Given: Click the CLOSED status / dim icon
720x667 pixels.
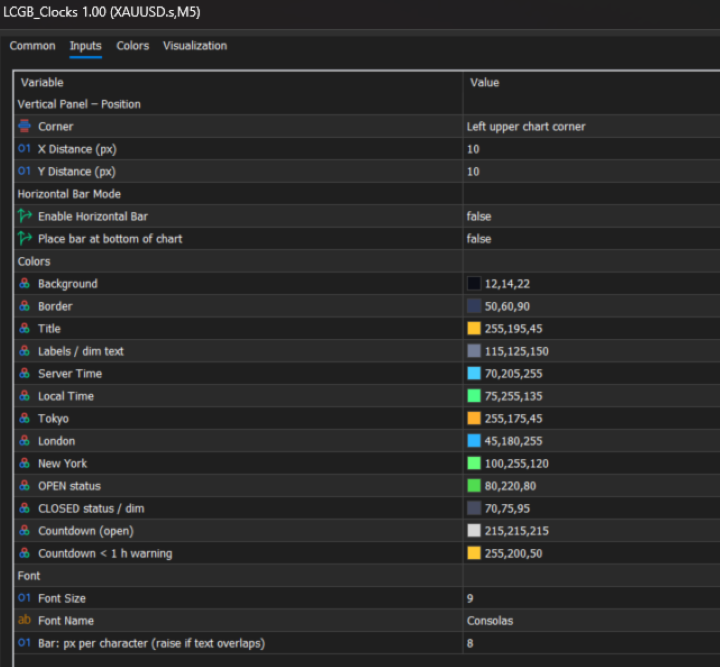Looking at the screenshot, I should (x=24, y=508).
